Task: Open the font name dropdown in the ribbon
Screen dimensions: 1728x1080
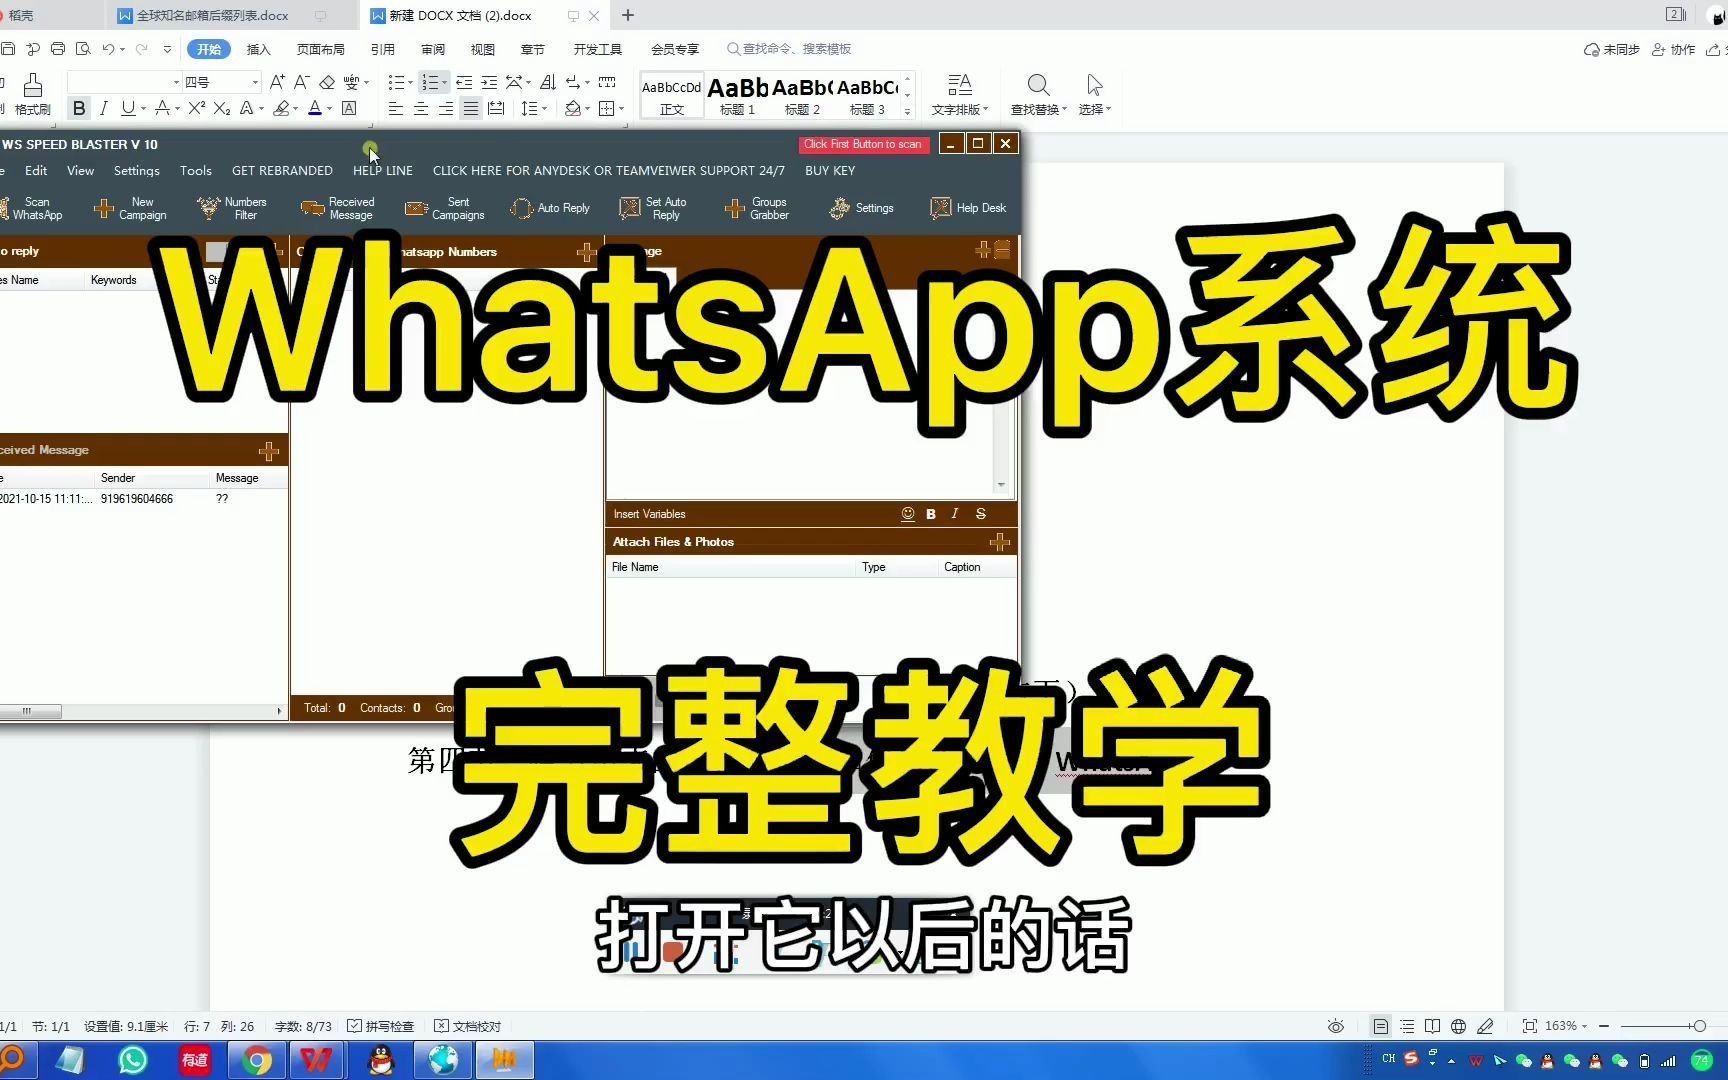Action: click(176, 82)
